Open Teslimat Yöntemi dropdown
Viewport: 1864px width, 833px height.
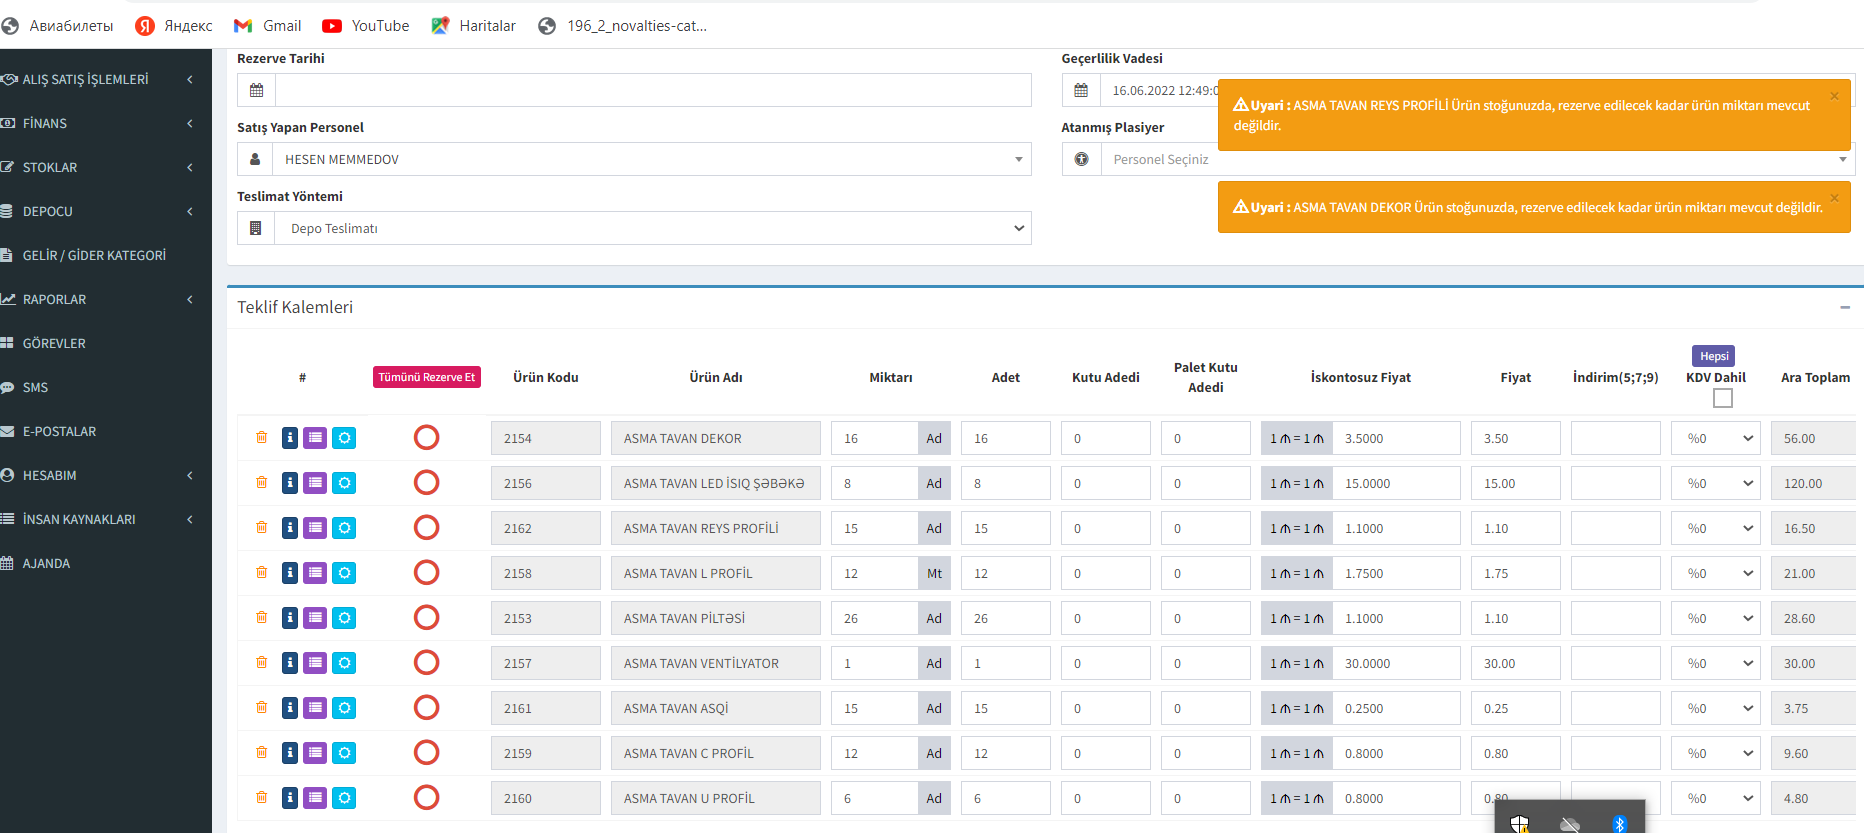pyautogui.click(x=652, y=228)
